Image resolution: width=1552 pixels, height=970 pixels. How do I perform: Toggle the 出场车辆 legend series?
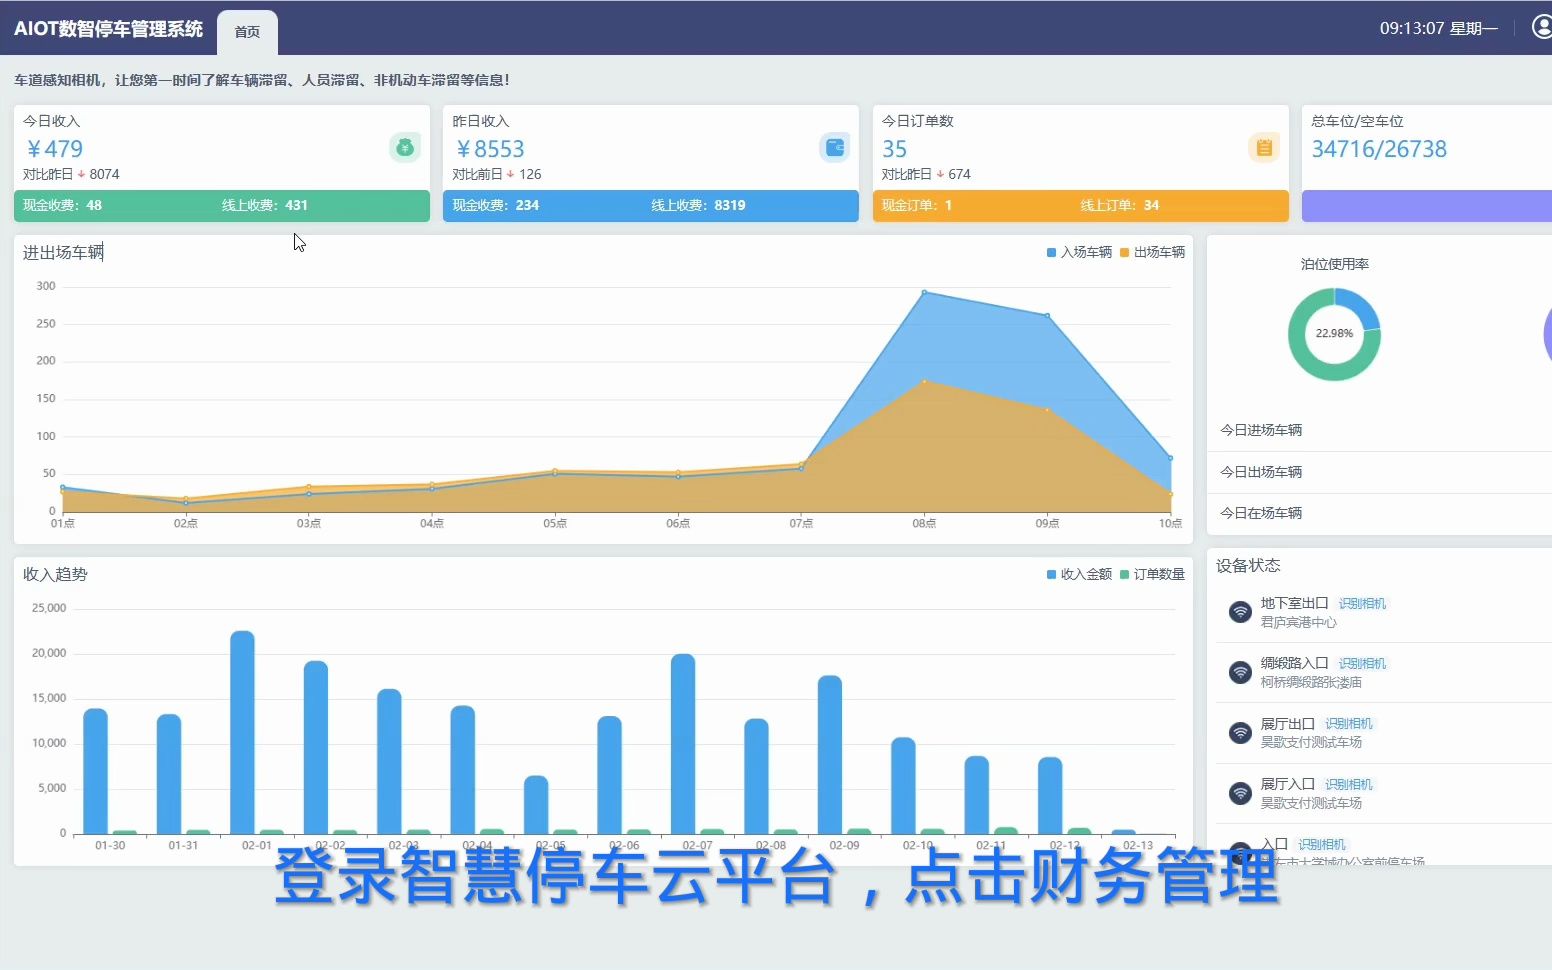(1152, 252)
